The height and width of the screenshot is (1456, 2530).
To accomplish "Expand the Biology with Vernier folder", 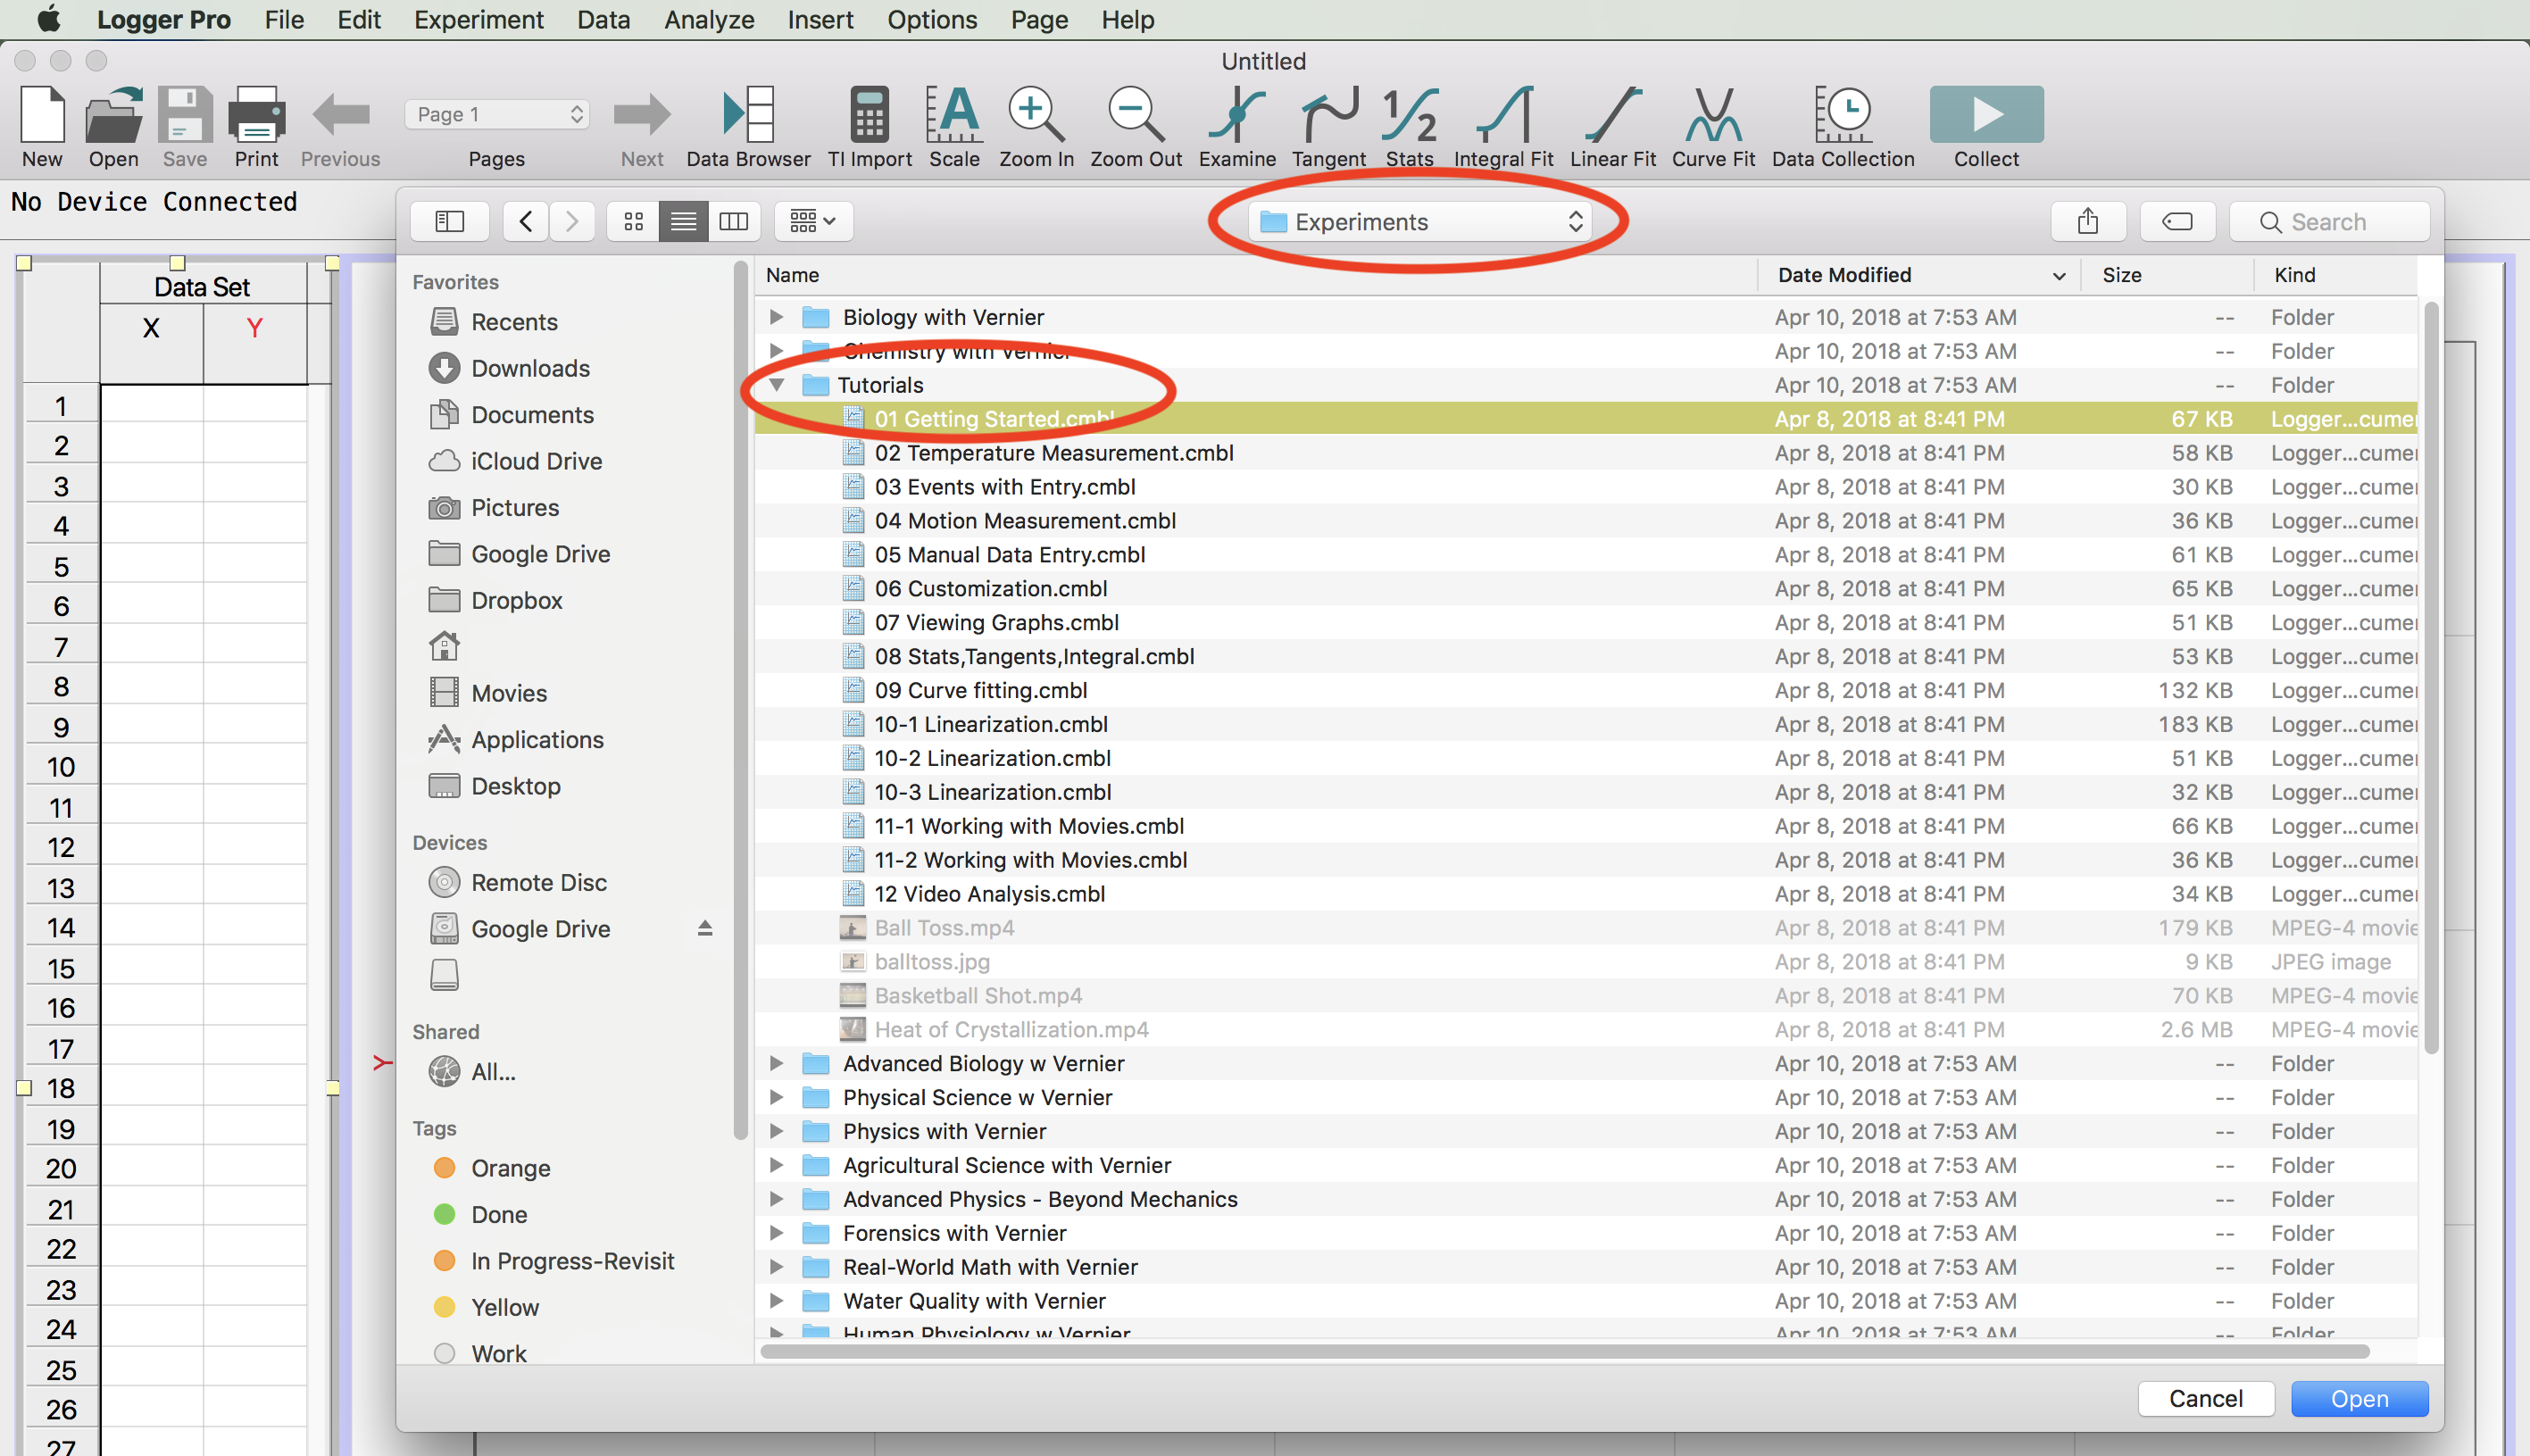I will click(x=776, y=317).
